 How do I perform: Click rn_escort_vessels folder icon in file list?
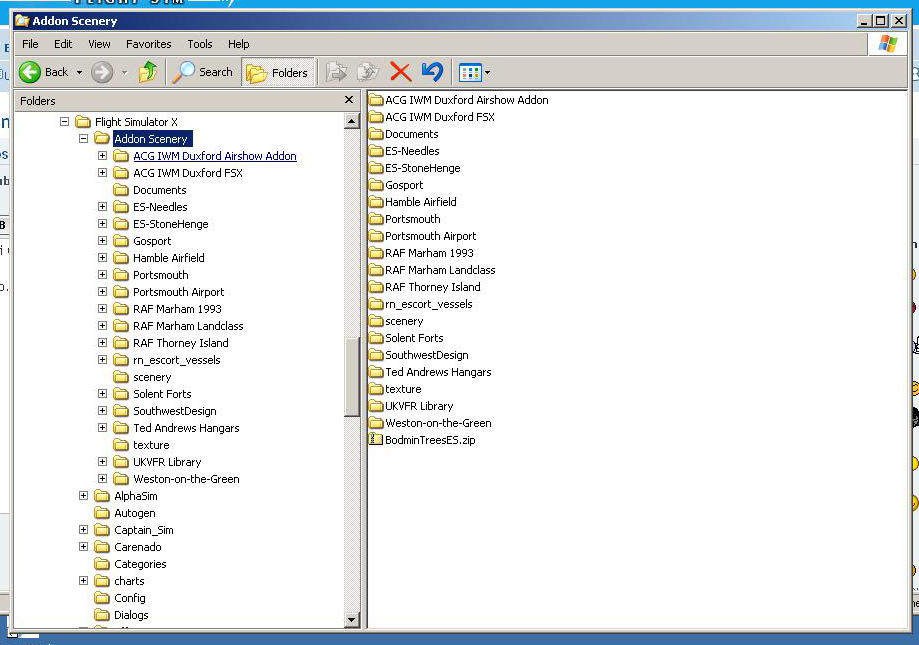click(x=375, y=304)
